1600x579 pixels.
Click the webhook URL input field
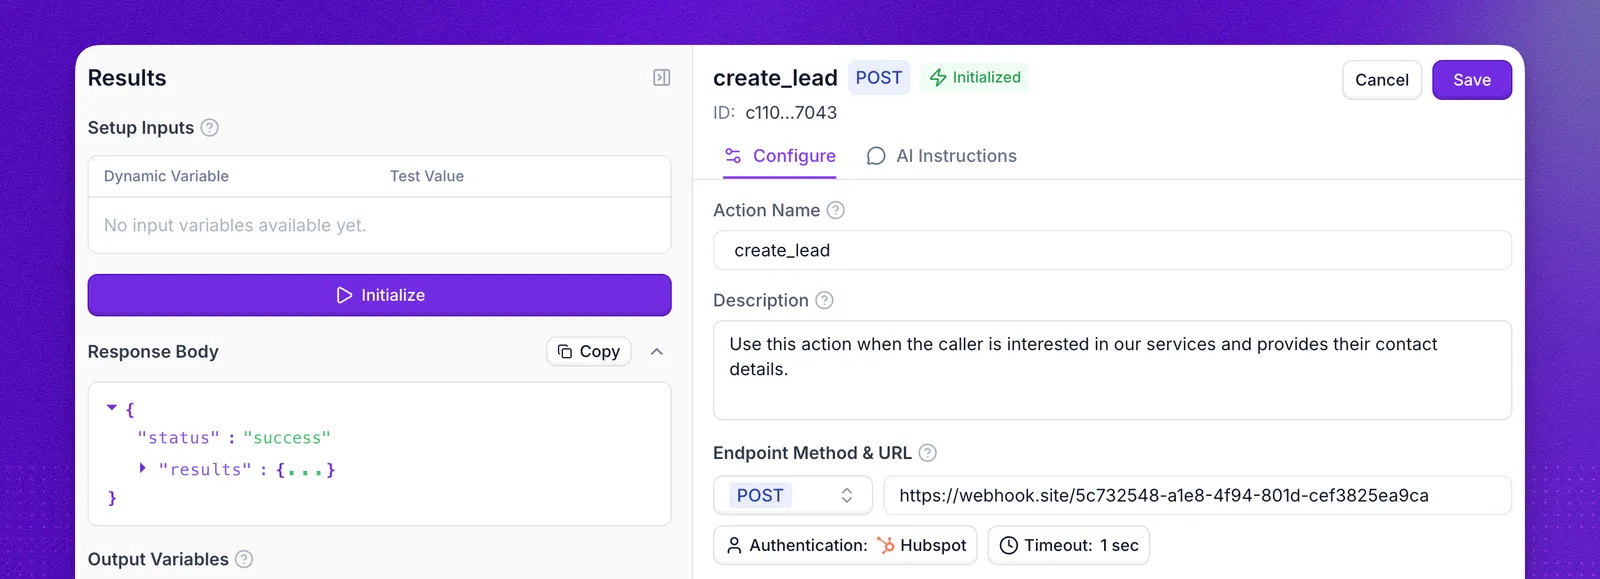click(1197, 495)
